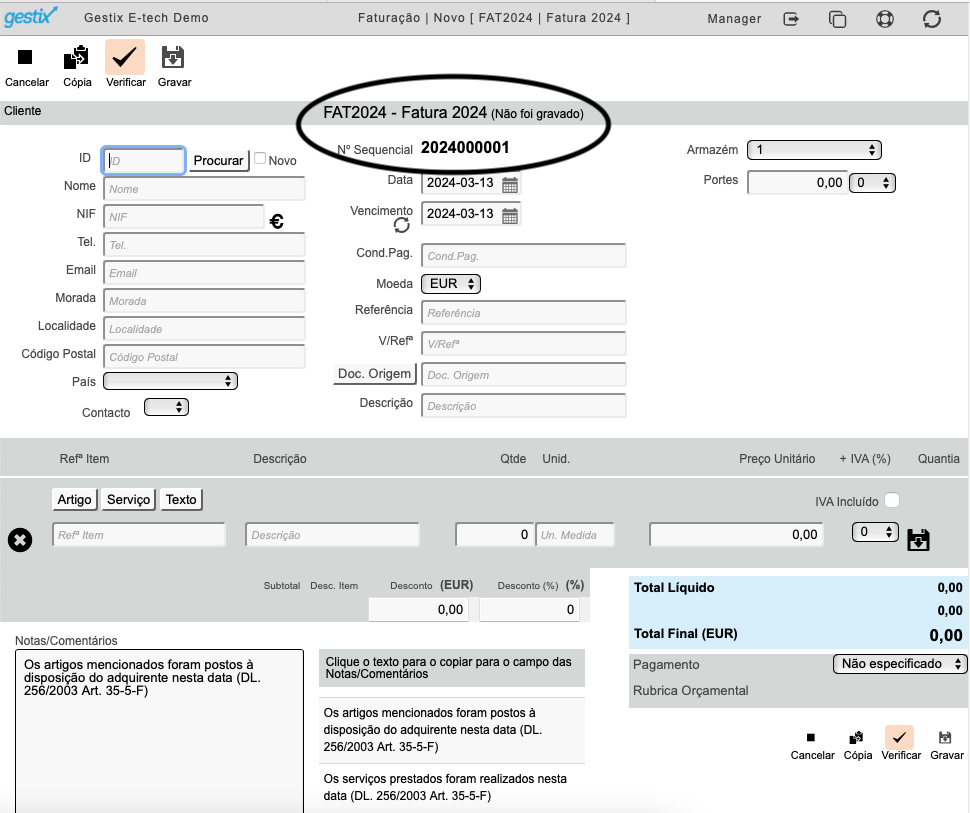970x813 pixels.
Task: Click the Un. Medida field
Action: 575,535
